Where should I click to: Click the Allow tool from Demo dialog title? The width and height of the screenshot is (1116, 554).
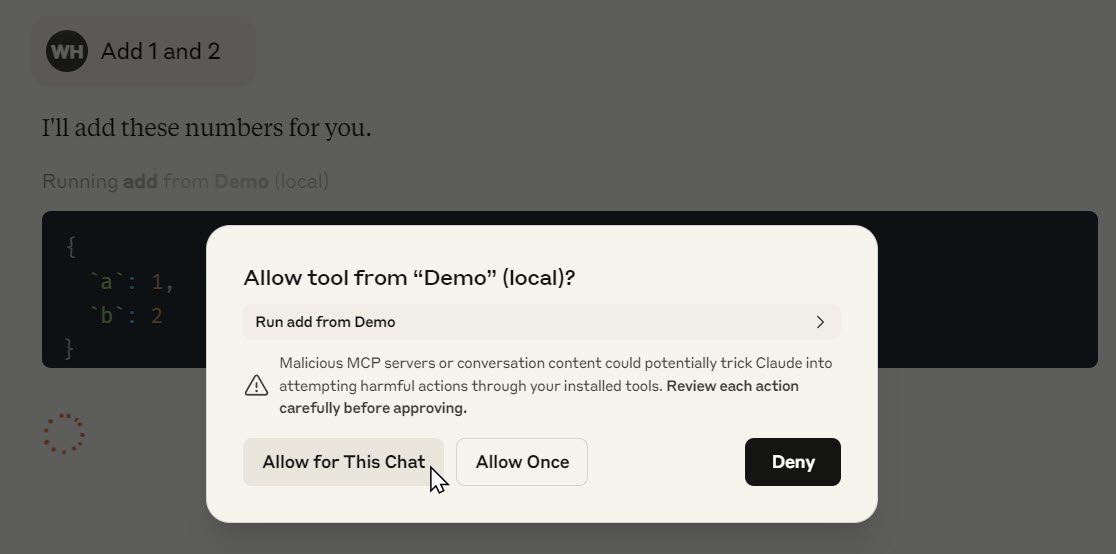[x=409, y=278]
